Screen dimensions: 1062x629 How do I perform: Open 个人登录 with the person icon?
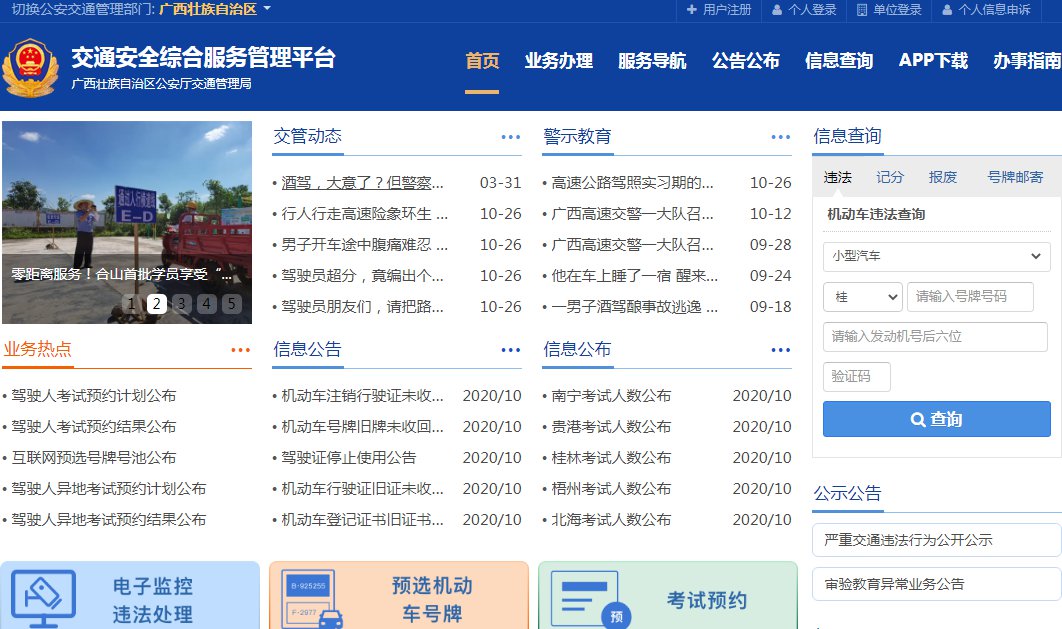point(804,10)
